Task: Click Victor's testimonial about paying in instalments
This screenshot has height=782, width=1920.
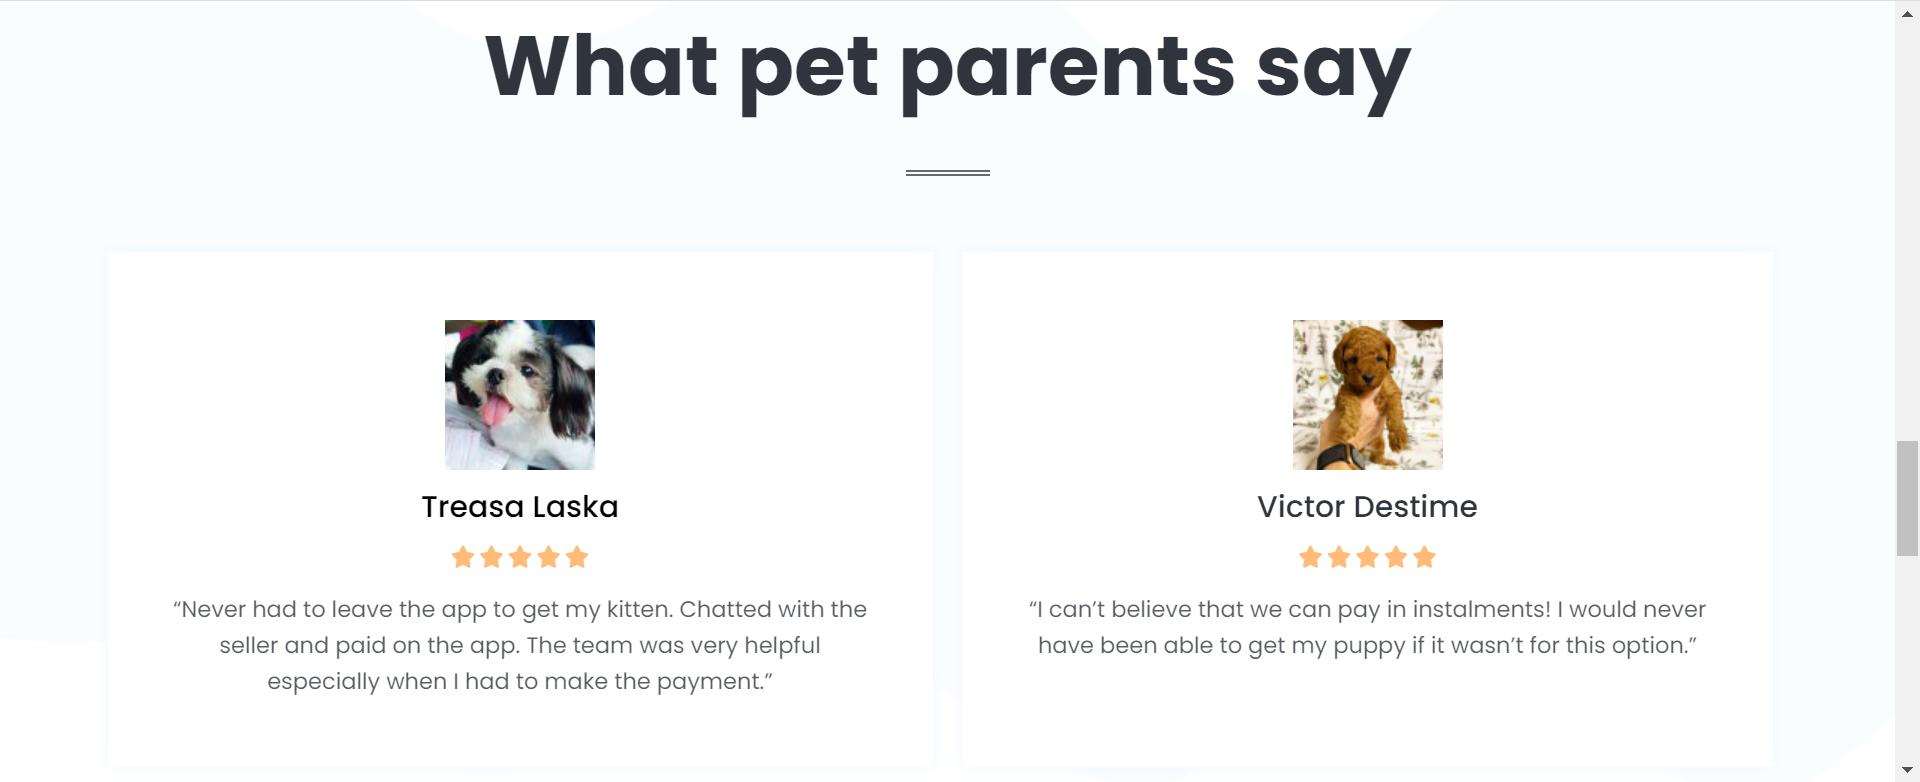Action: (1367, 627)
